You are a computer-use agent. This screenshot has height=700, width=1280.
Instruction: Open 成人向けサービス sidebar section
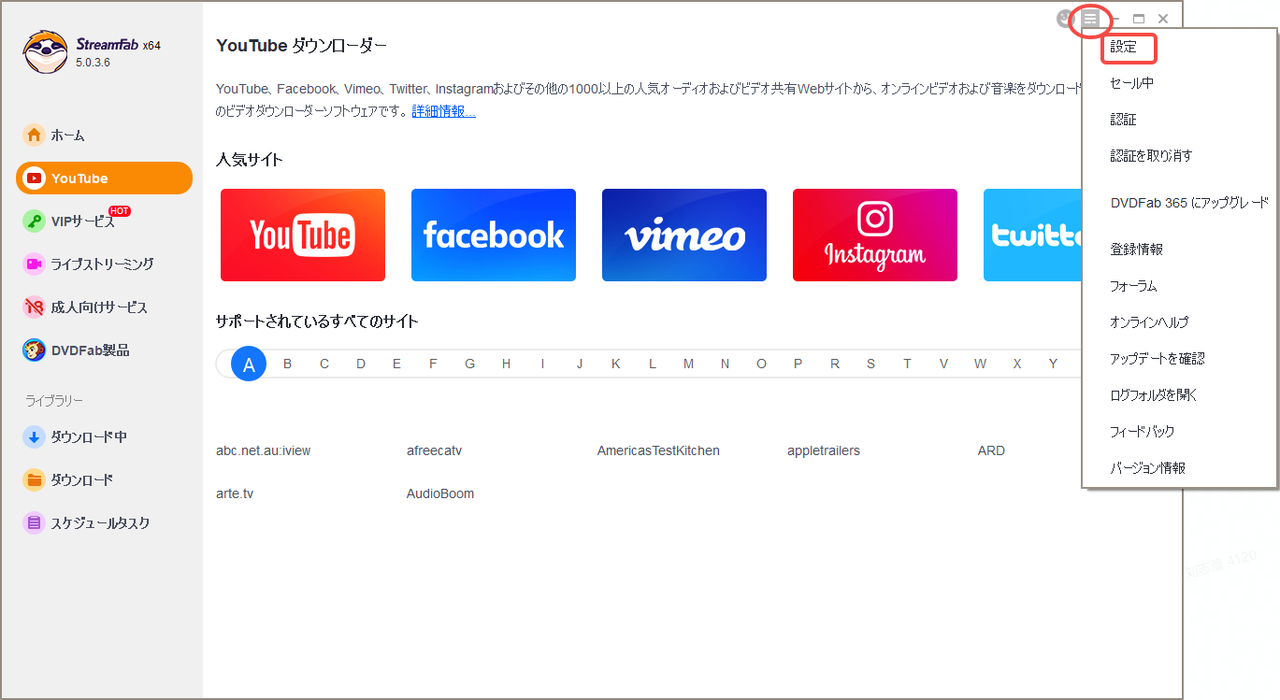pyautogui.click(x=99, y=307)
